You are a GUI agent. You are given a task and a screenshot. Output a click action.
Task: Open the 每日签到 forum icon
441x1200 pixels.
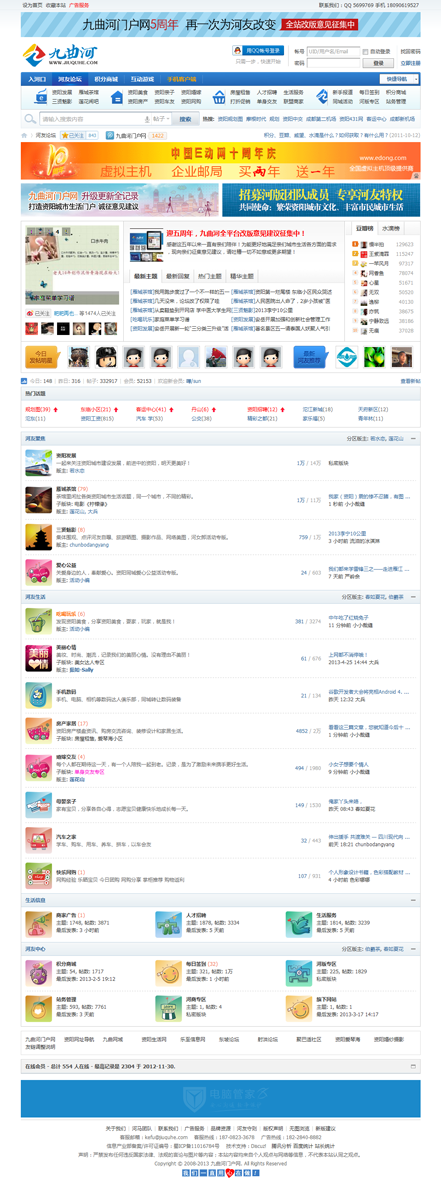click(x=167, y=971)
